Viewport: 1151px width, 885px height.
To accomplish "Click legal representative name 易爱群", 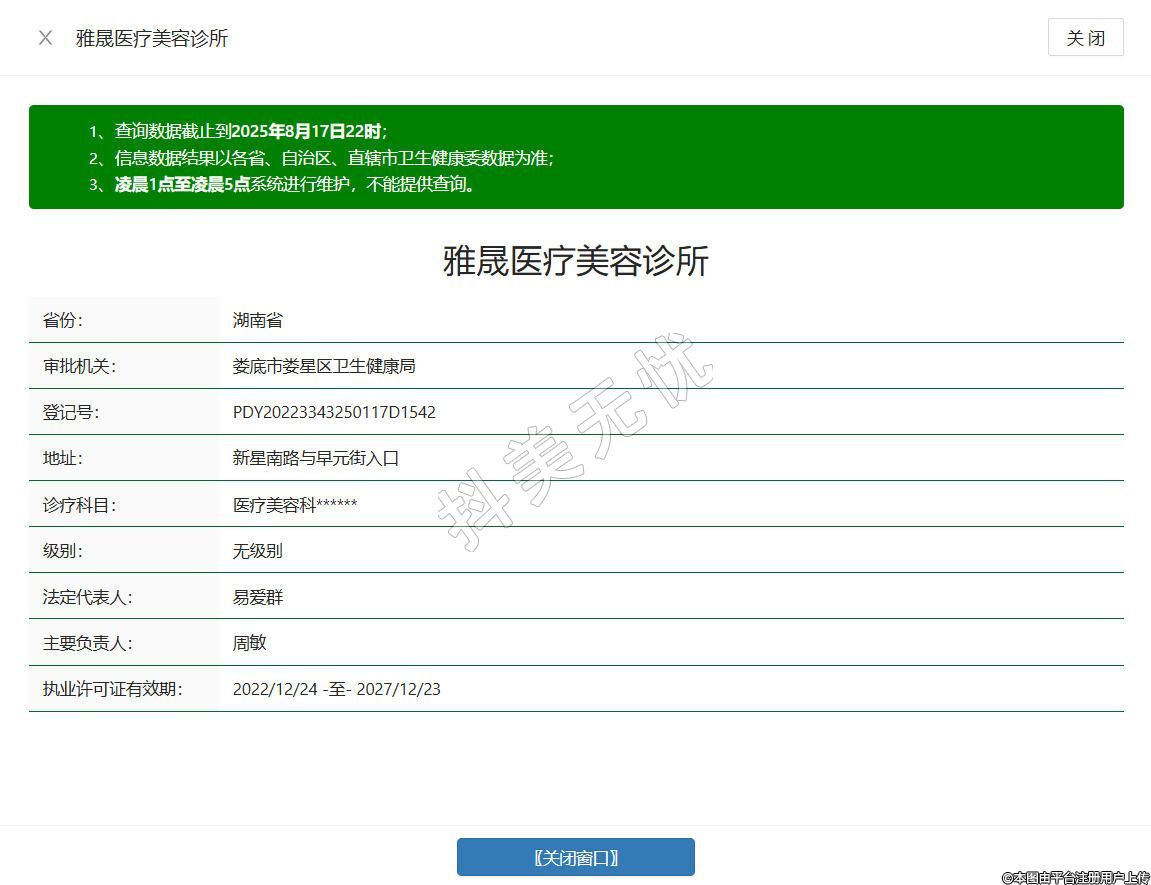I will point(258,597).
